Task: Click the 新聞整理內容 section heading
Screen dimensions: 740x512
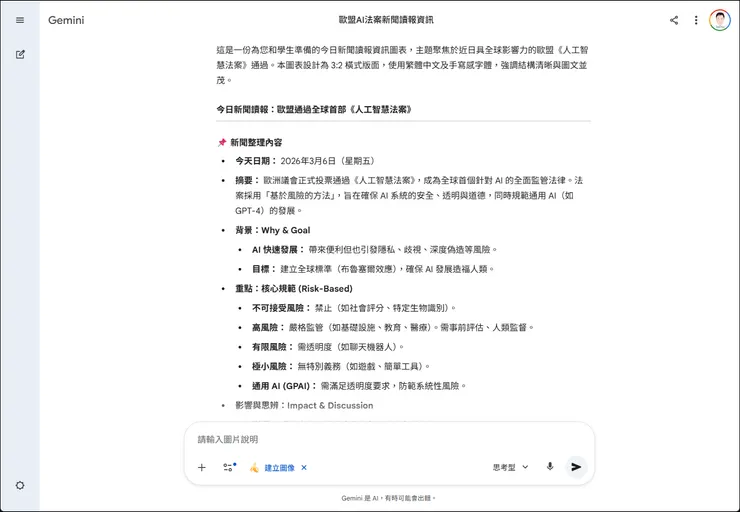Action: (x=256, y=143)
